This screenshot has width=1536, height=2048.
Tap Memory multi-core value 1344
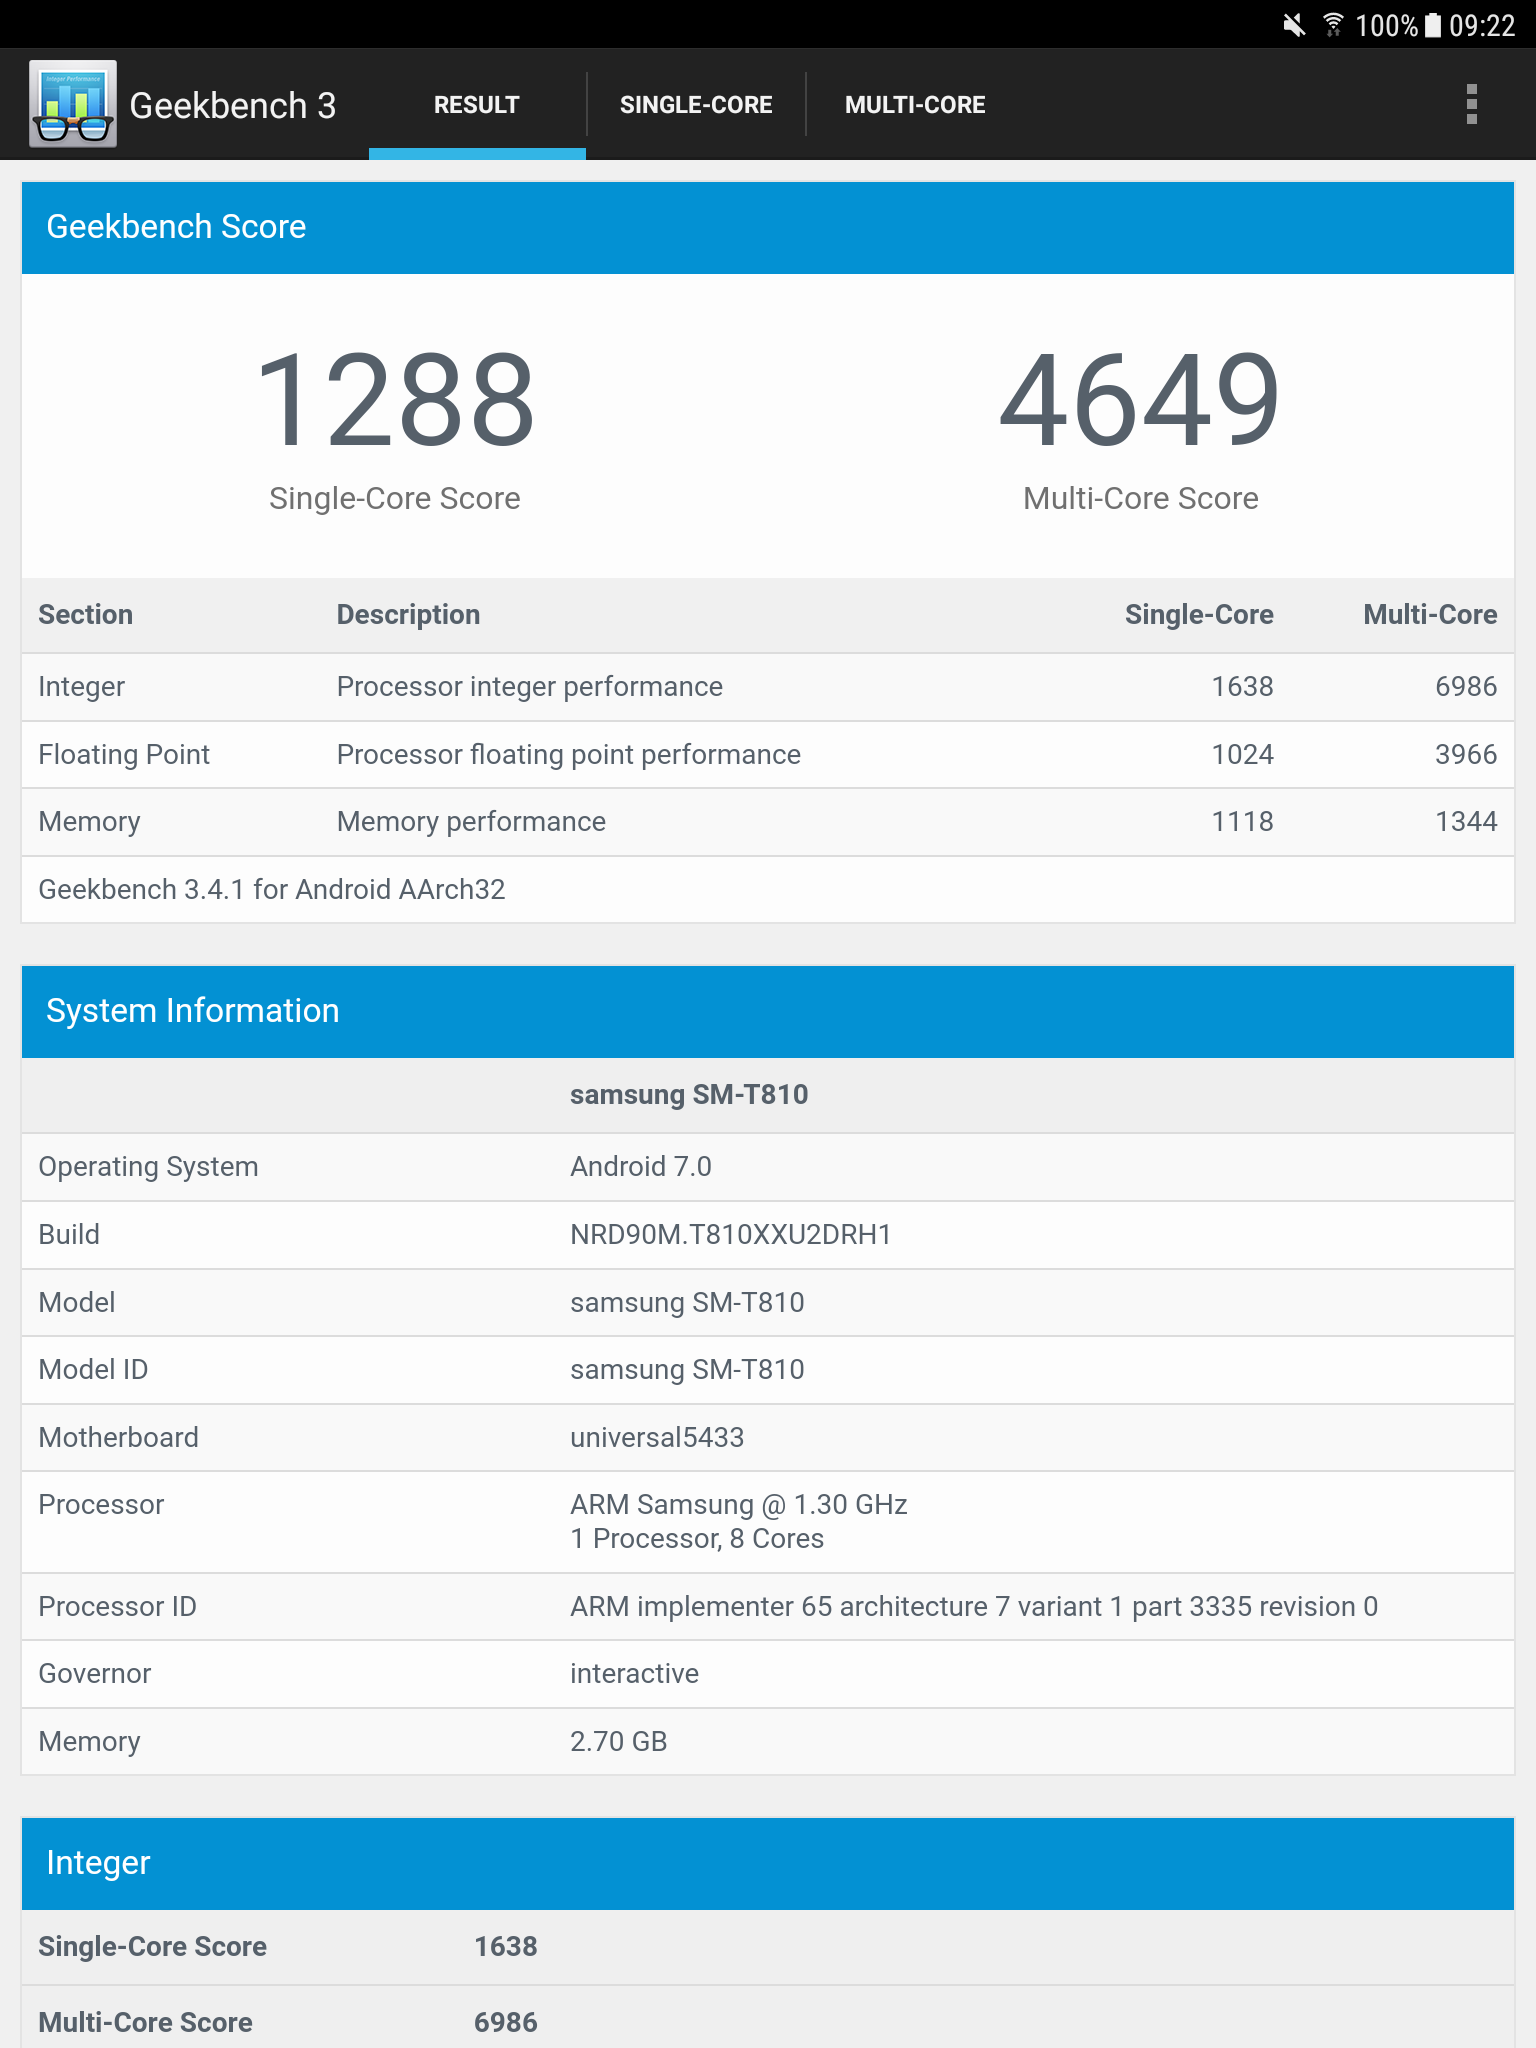pos(1466,822)
